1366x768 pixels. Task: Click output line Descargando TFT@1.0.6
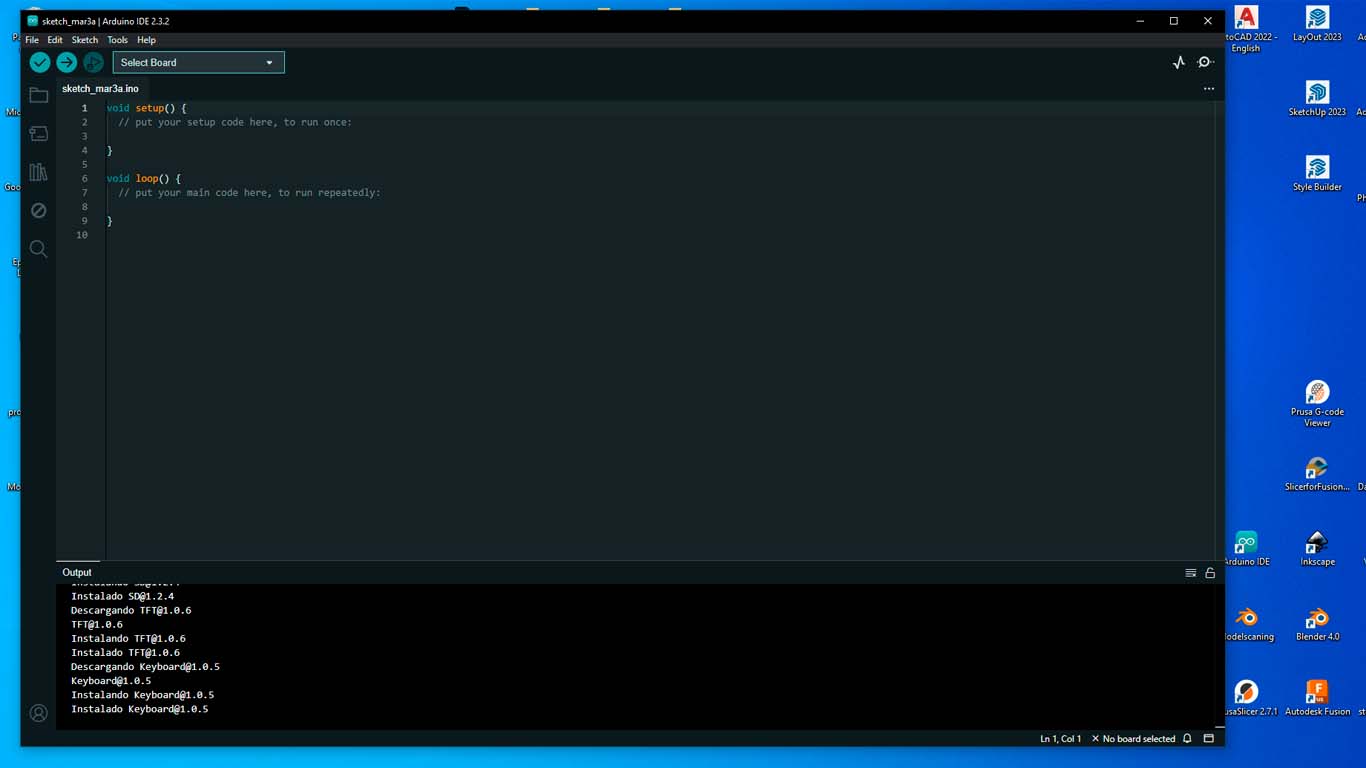pyautogui.click(x=131, y=610)
